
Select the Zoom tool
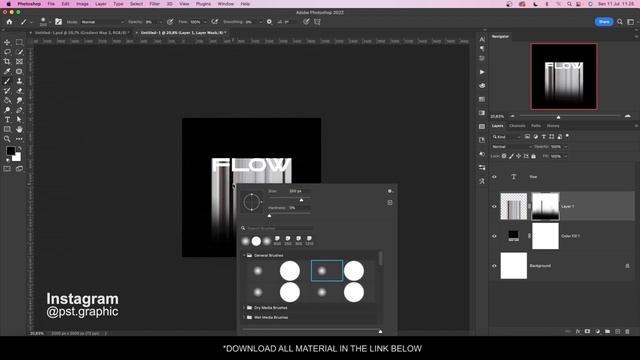7,139
